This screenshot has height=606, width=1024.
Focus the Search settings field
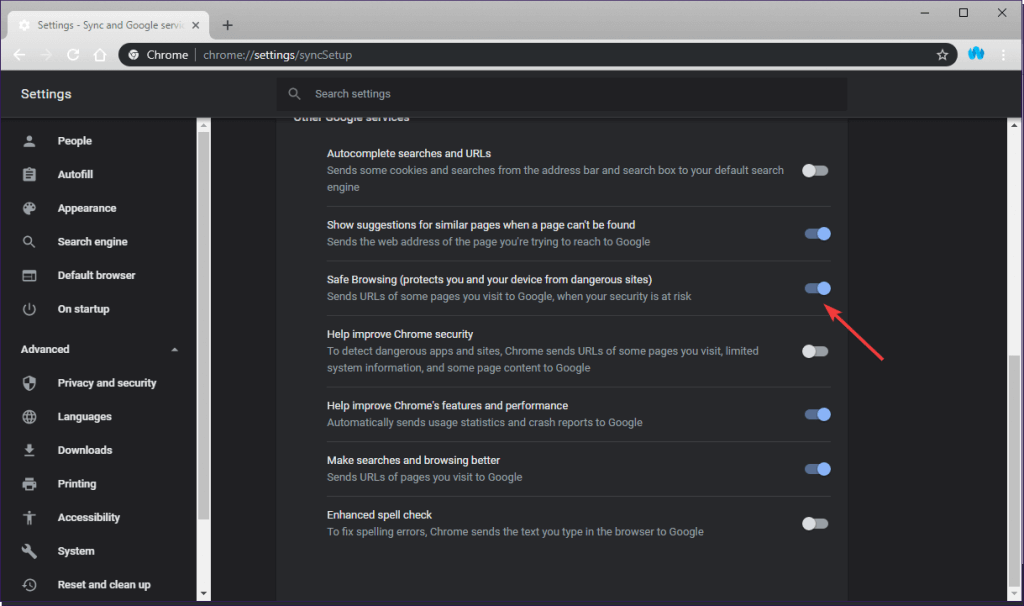coord(562,94)
